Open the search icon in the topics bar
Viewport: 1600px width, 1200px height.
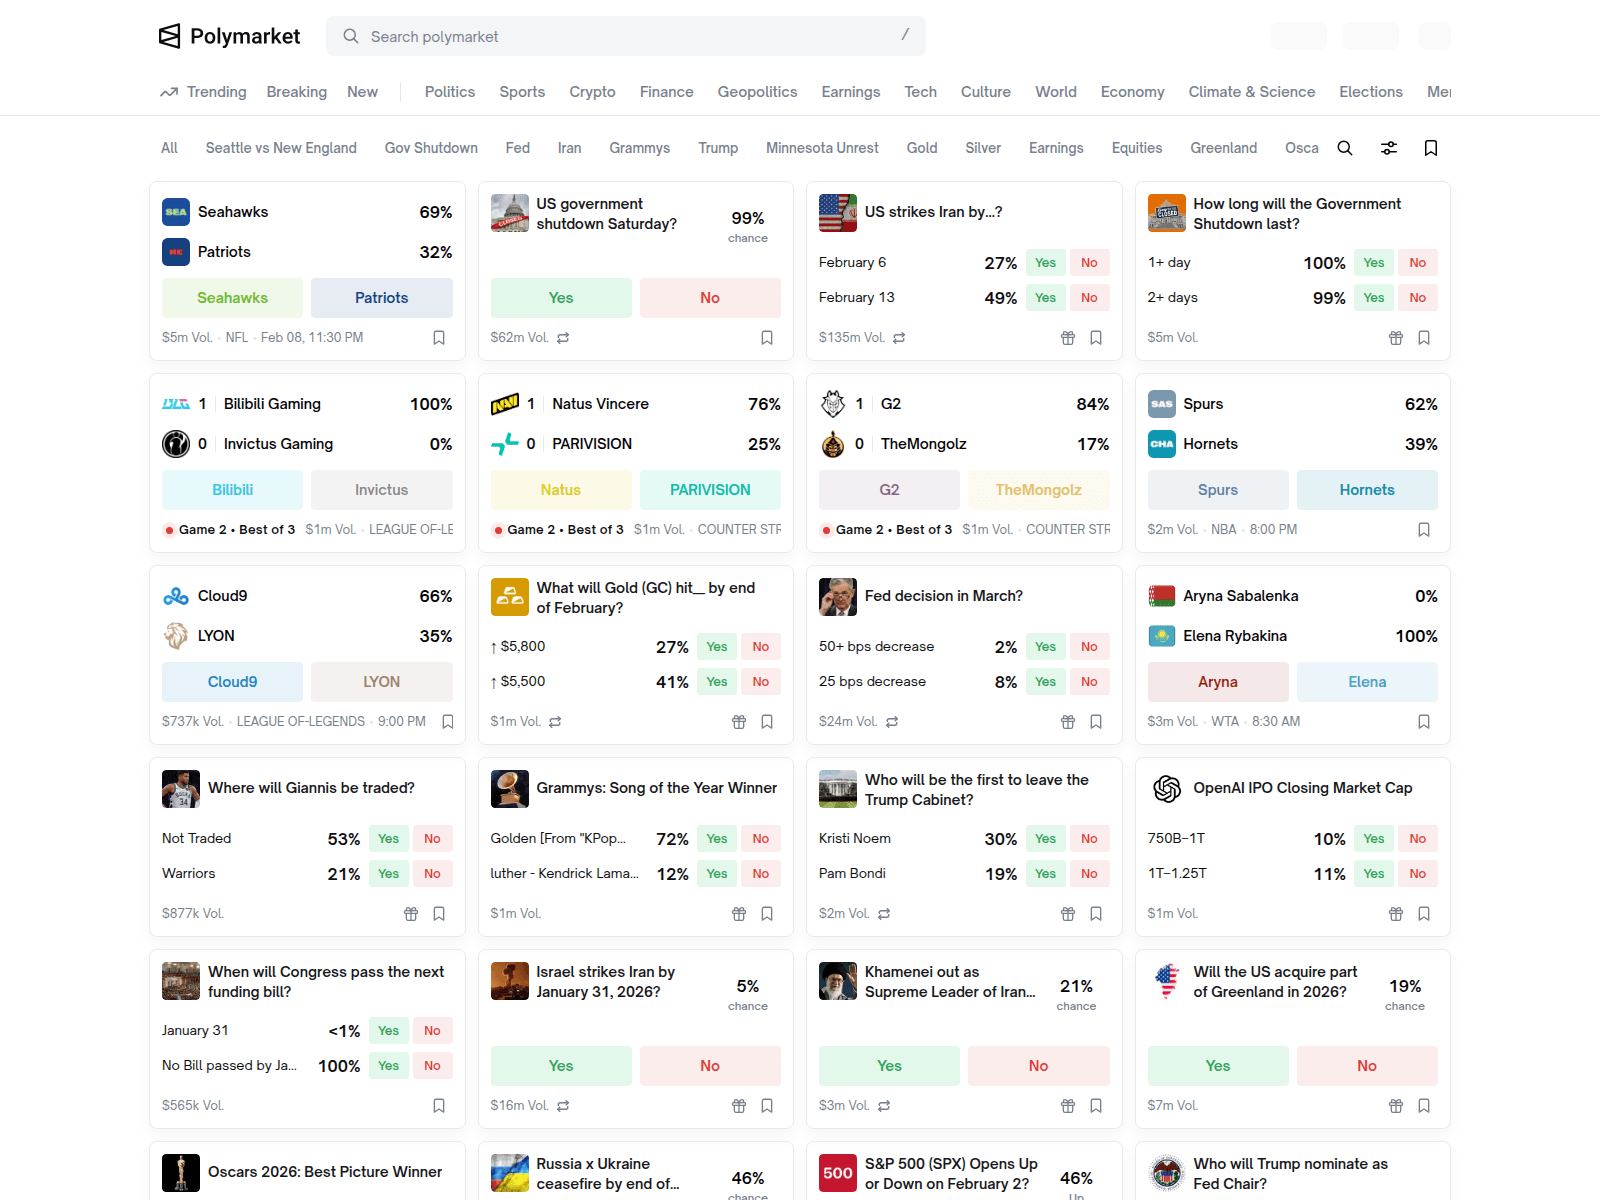click(x=1345, y=147)
